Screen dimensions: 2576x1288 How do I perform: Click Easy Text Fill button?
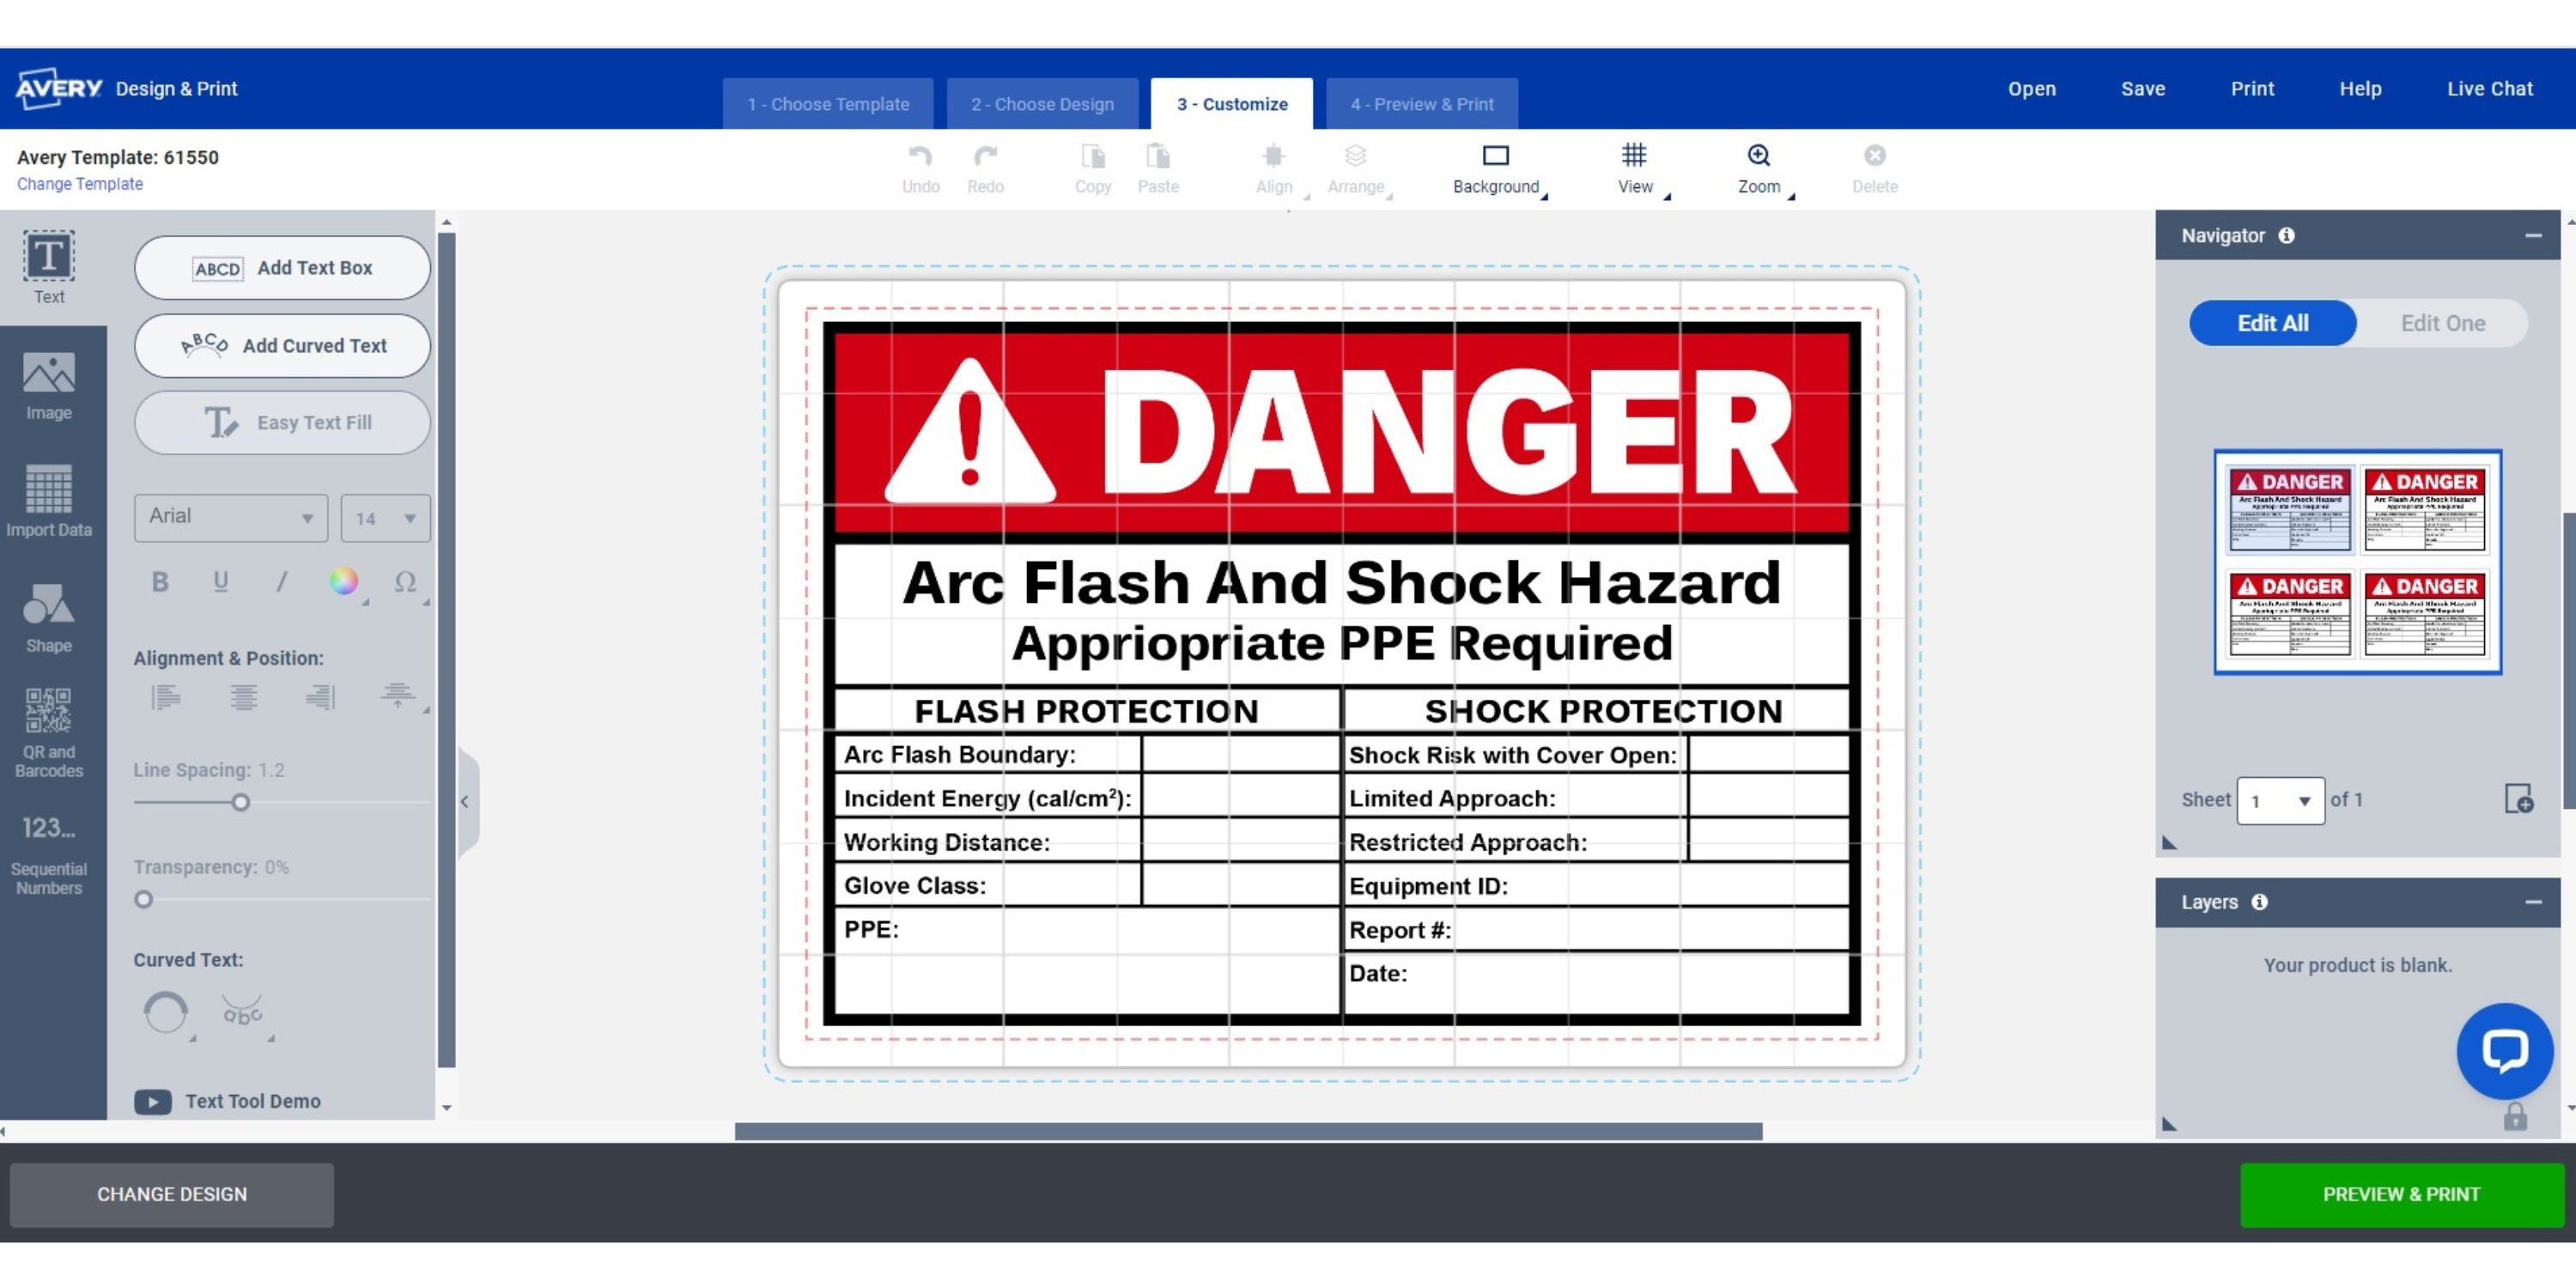pos(282,422)
